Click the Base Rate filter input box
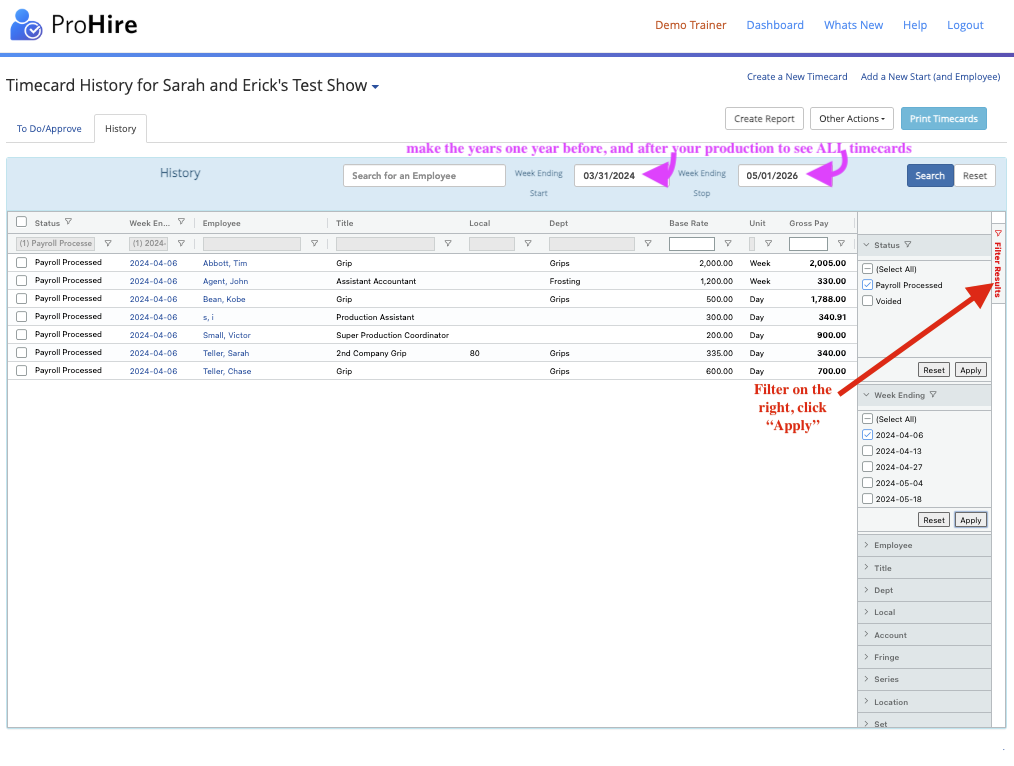Screen dimensions: 1014x766 click(691, 244)
